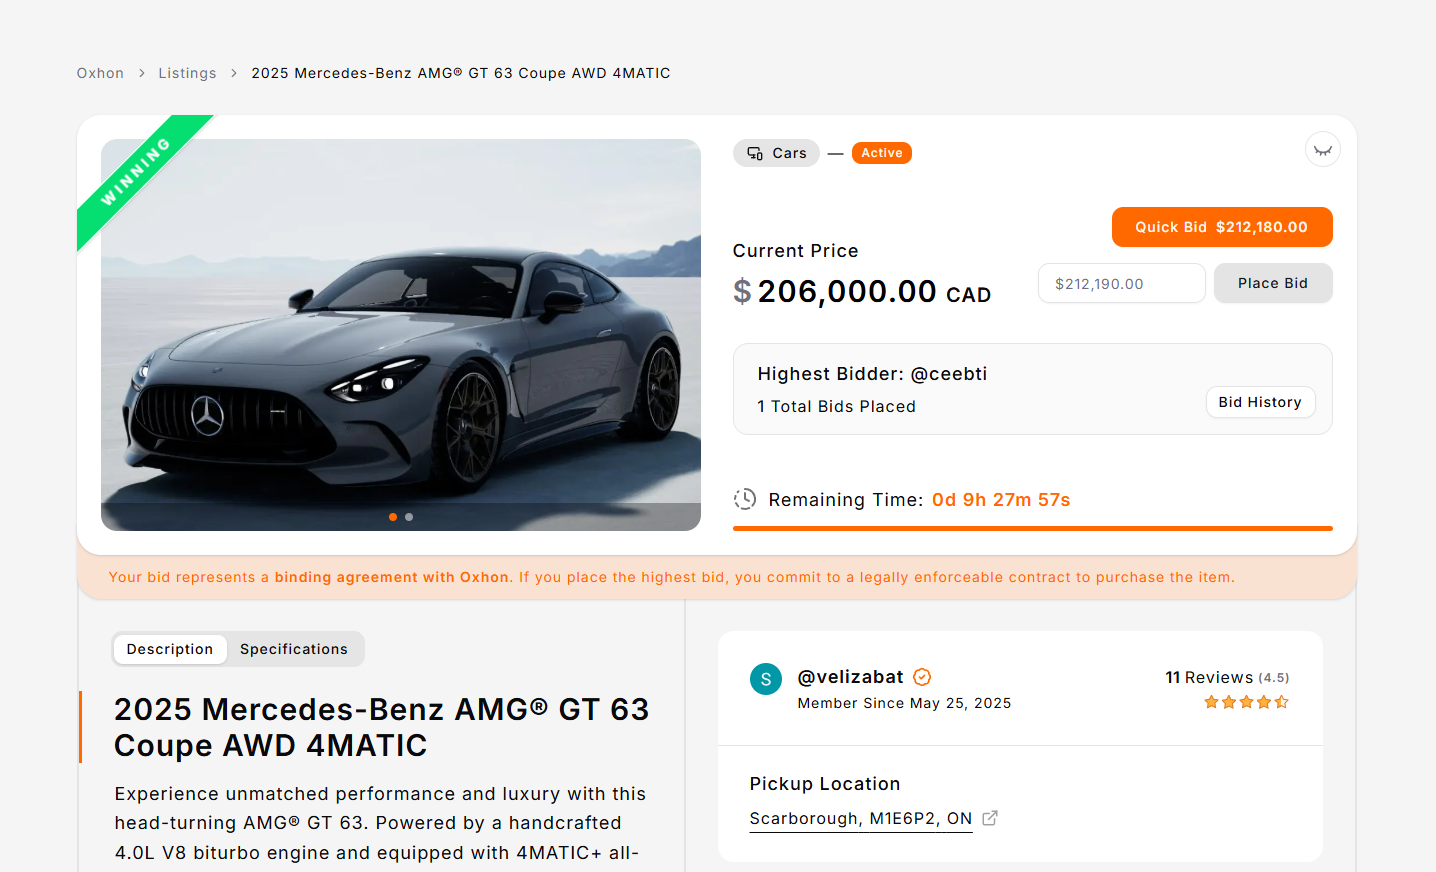
Task: Open the external link icon next to Scarborough
Action: click(989, 817)
